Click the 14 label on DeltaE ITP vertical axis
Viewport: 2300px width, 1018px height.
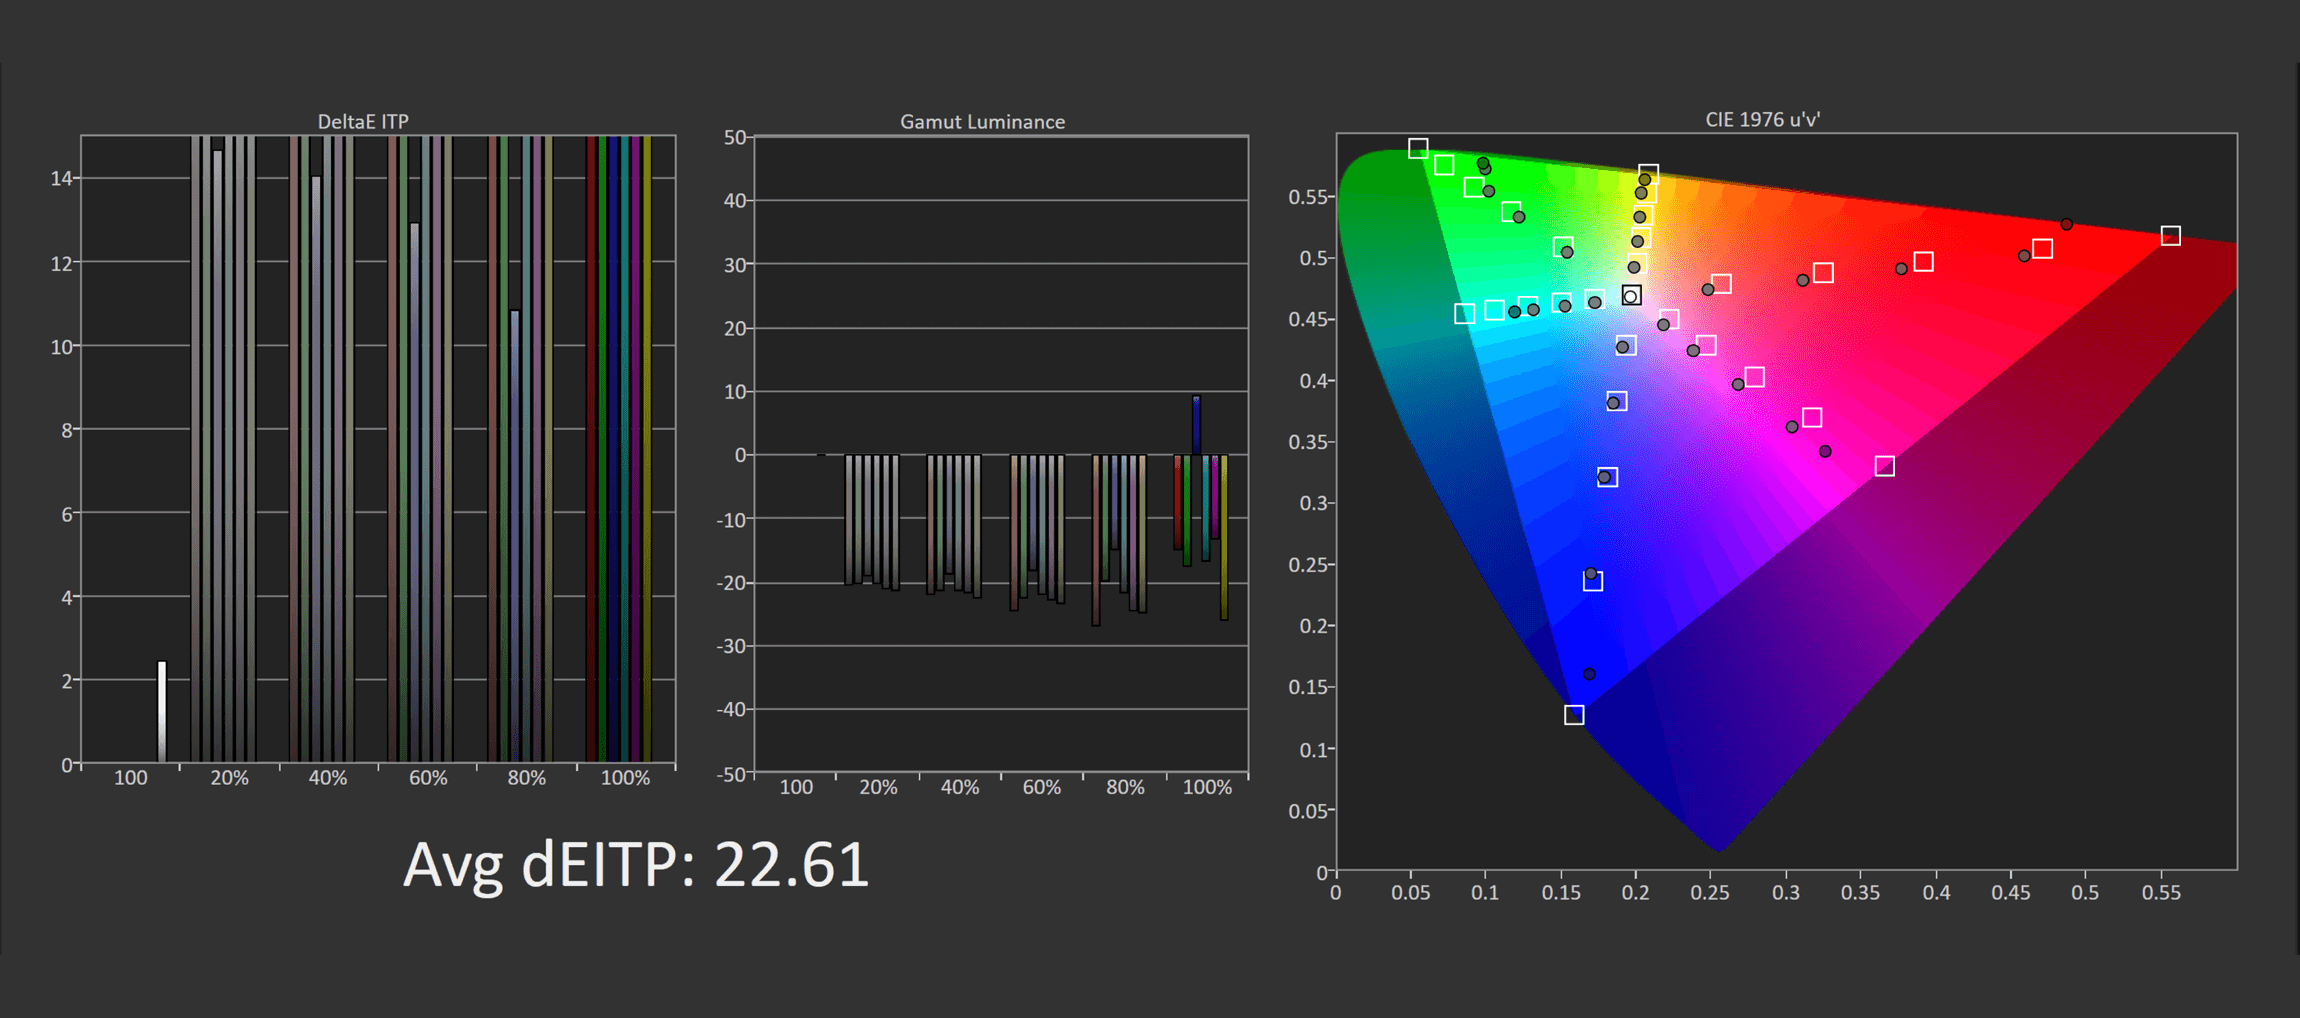pos(61,178)
